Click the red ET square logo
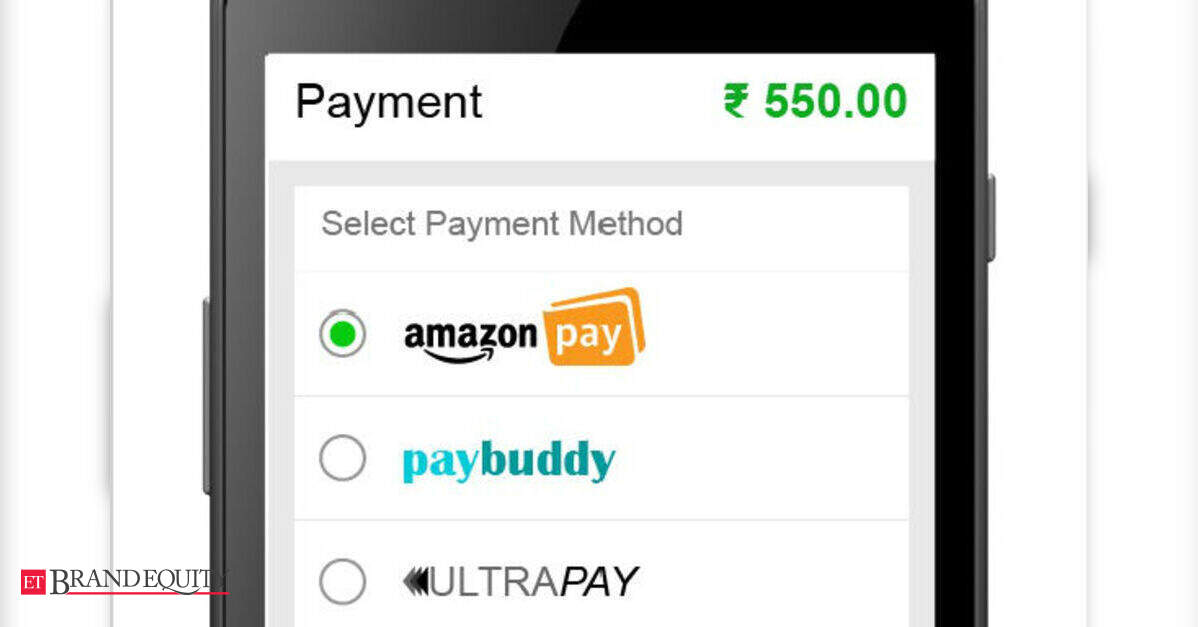Viewport: 1198px width, 627px height. 33,582
